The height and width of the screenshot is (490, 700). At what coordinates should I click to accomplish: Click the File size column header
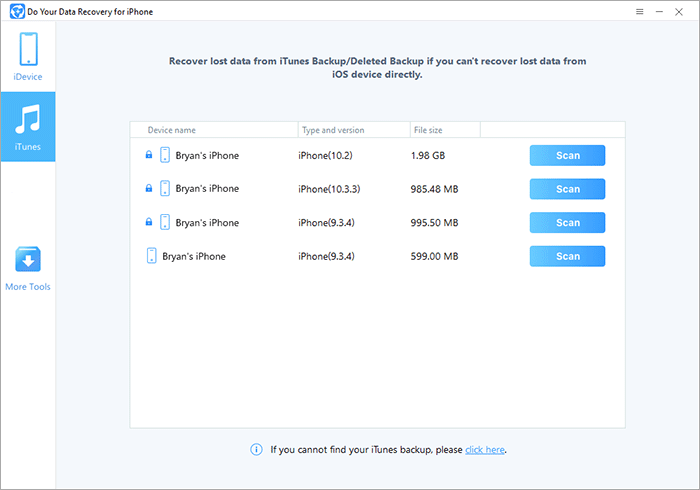(429, 130)
